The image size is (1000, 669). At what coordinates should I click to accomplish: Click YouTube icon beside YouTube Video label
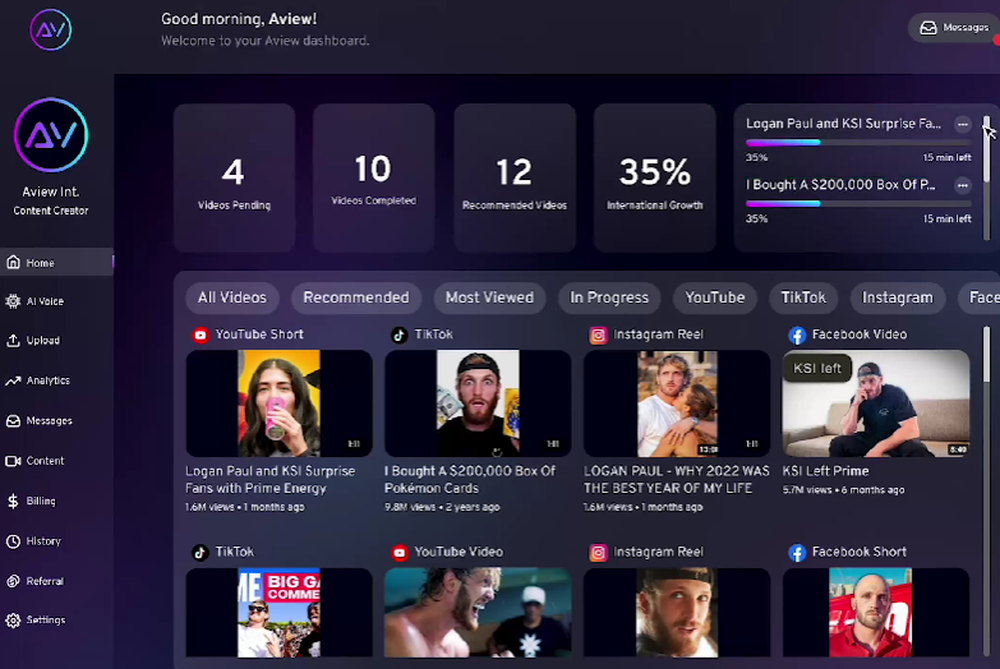pyautogui.click(x=399, y=552)
